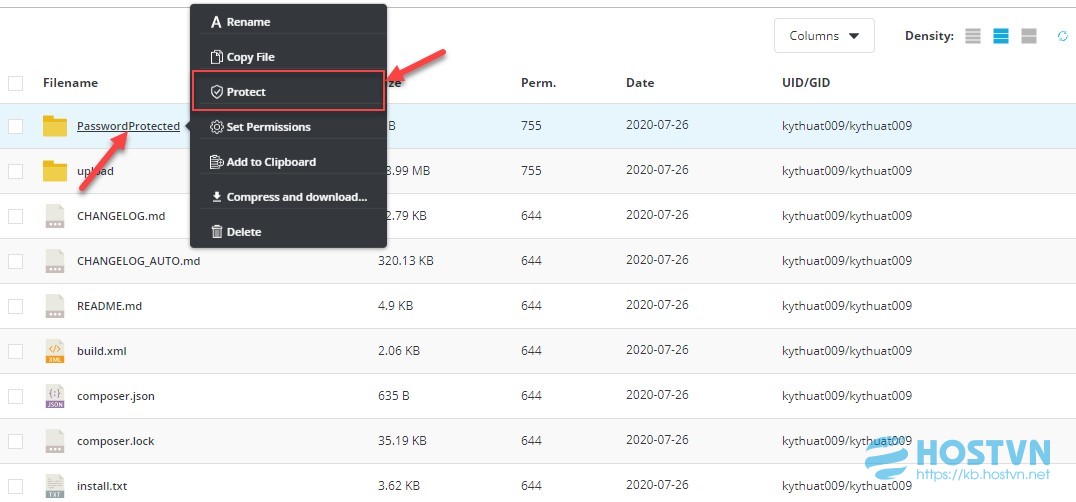Check the upload folder row checkbox
This screenshot has width=1076, height=502.
point(15,171)
